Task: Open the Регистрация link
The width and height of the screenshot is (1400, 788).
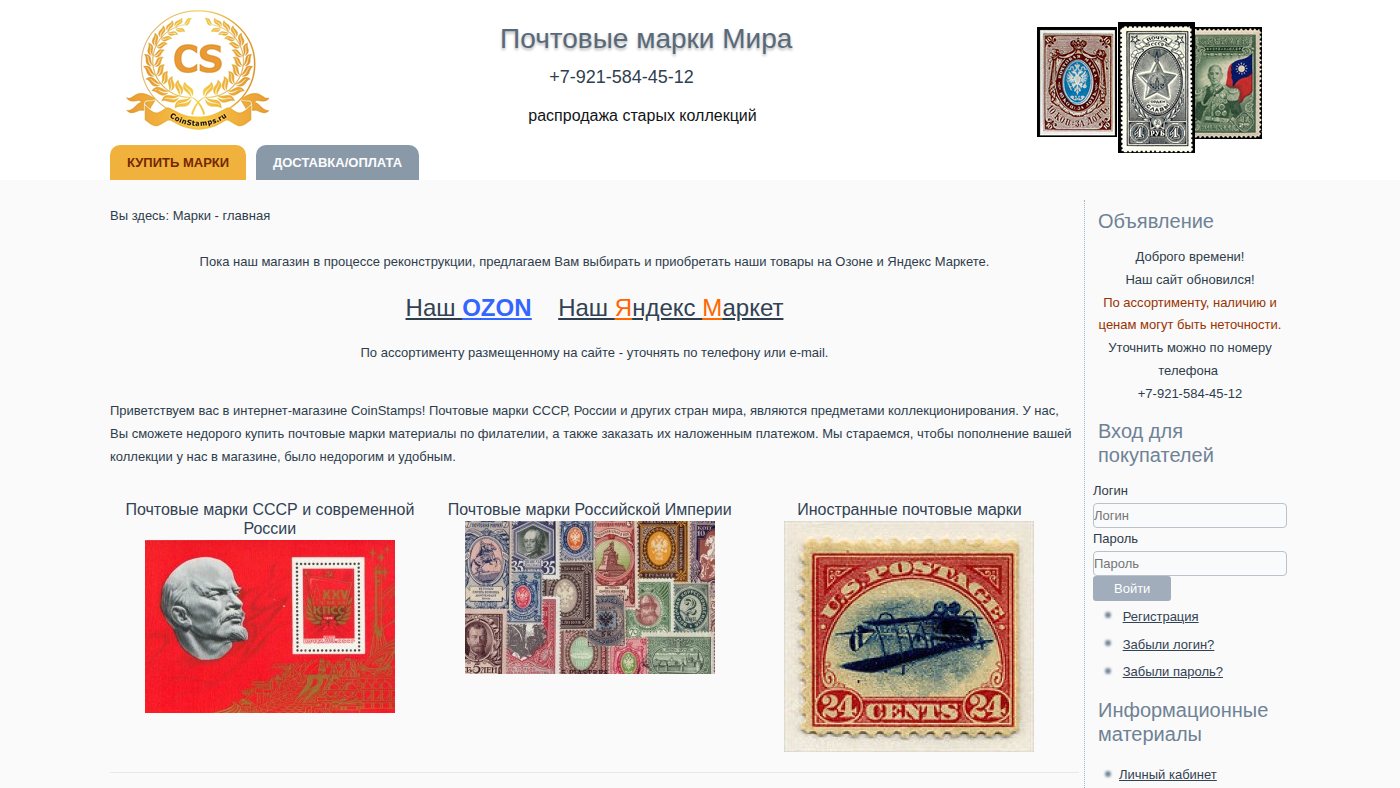Action: pos(1160,617)
